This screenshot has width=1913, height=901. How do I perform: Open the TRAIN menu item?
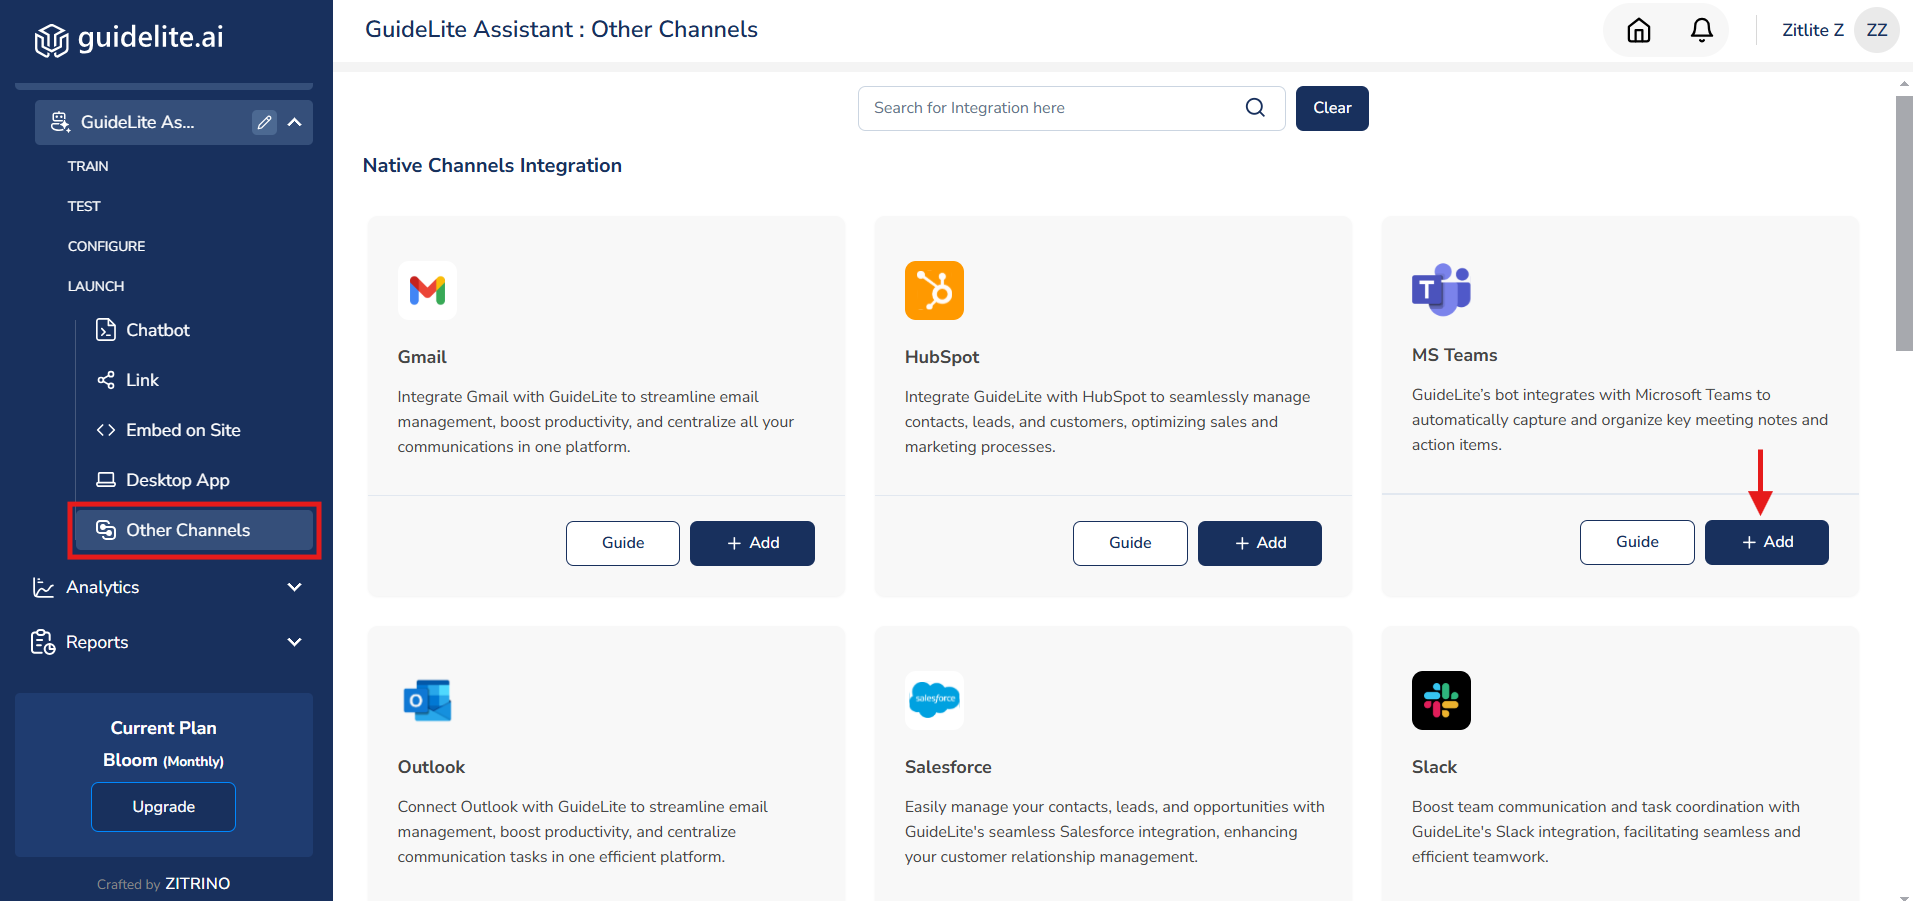pos(88,166)
